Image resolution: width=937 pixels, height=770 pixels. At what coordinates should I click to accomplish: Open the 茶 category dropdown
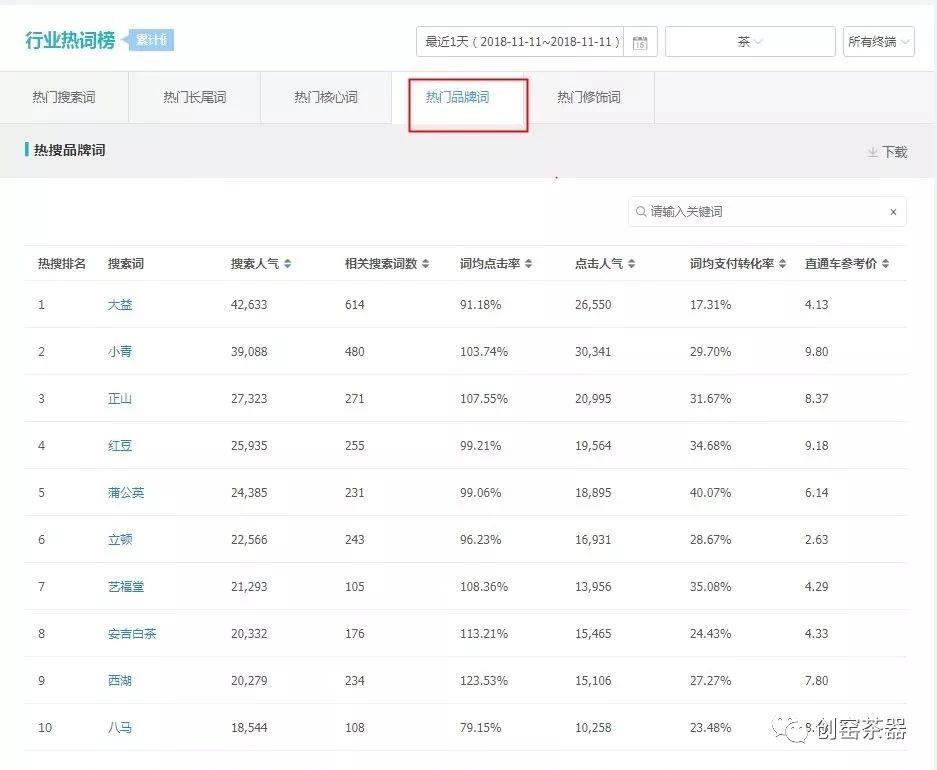click(x=750, y=42)
